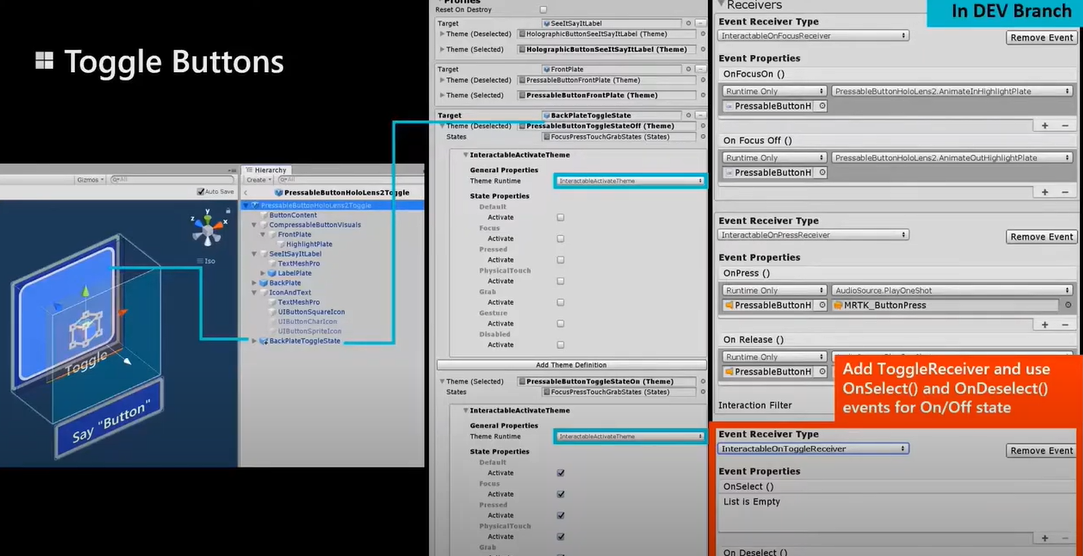Collapse the Theme (Deselected) PressableButtonToggleStateOff foldout
Image resolution: width=1083 pixels, height=556 pixels.
tap(442, 126)
